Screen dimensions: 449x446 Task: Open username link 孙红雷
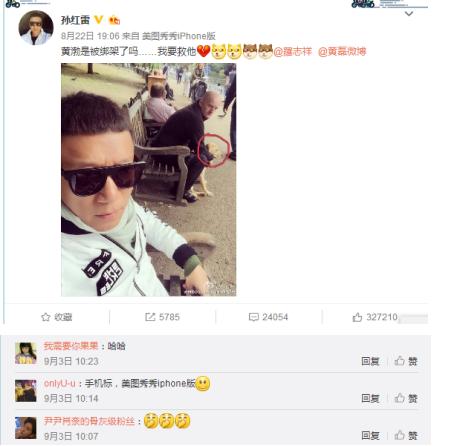(75, 20)
